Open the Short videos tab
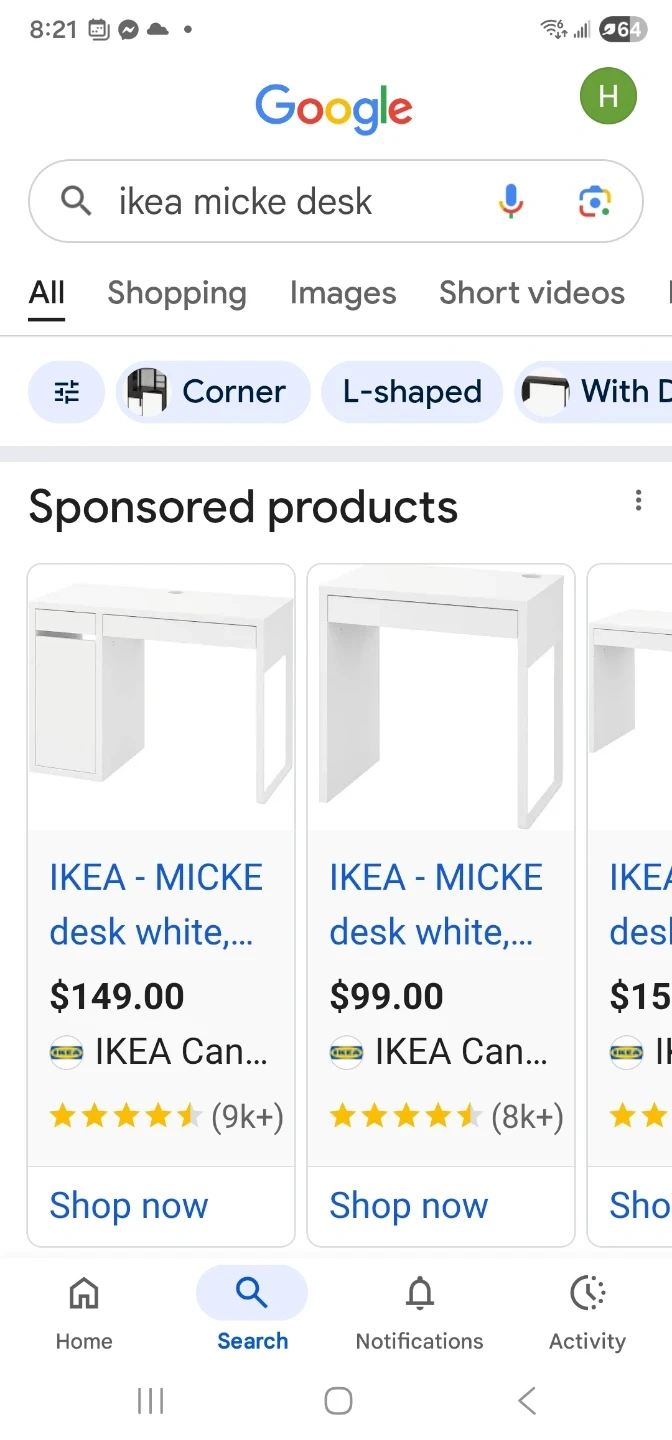Screen dimensions: 672x1440 pos(532,293)
